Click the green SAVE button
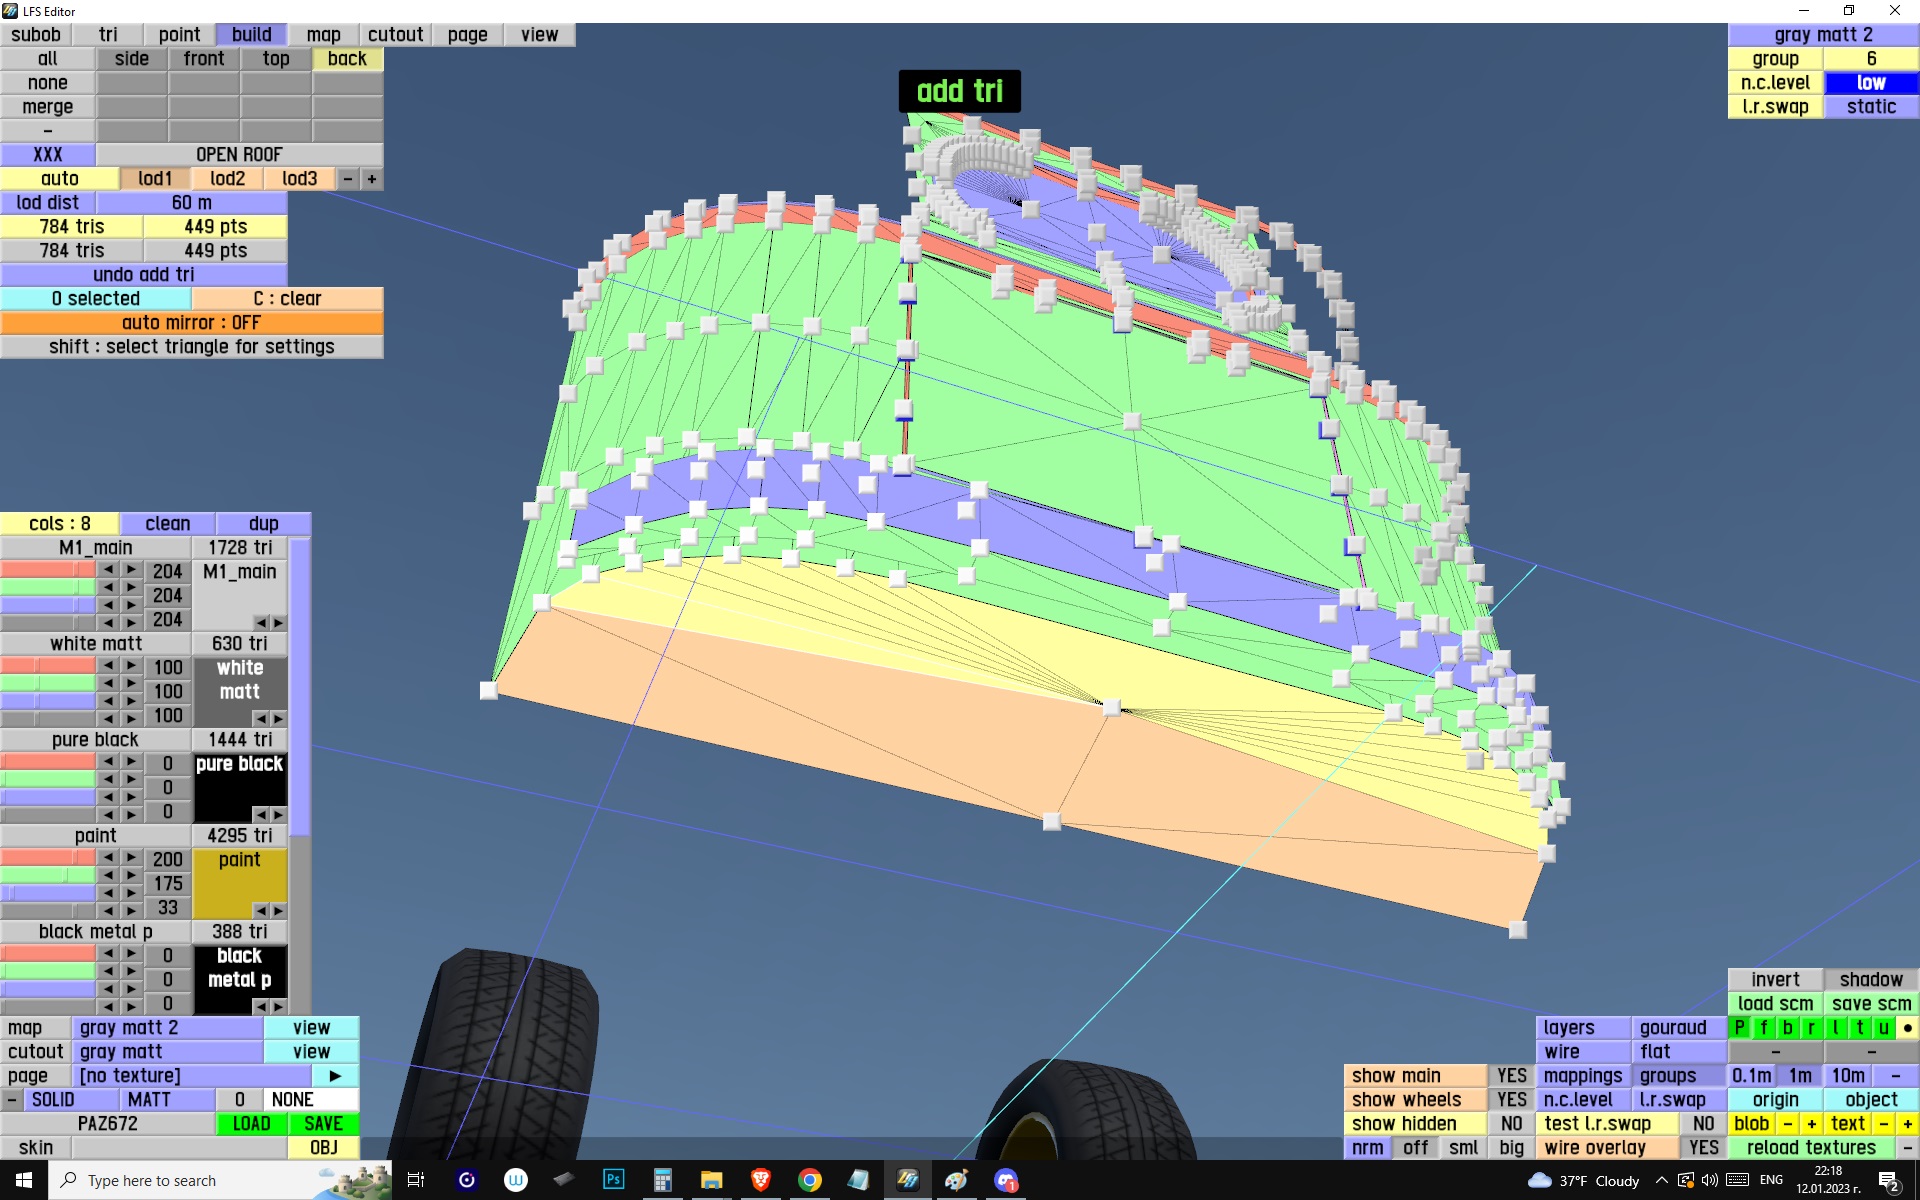 (x=323, y=1124)
